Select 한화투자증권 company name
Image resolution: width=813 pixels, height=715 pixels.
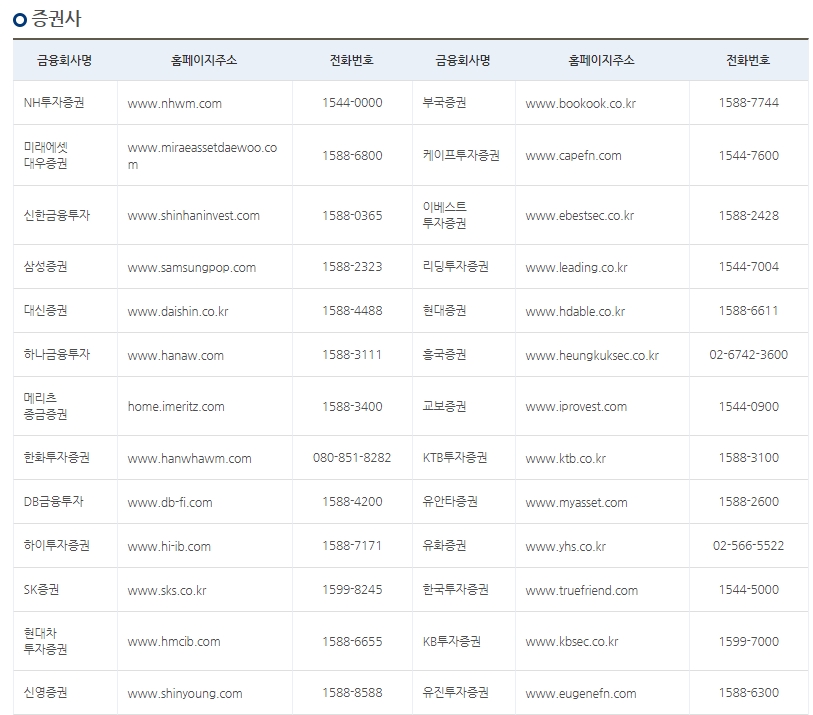(x=57, y=458)
